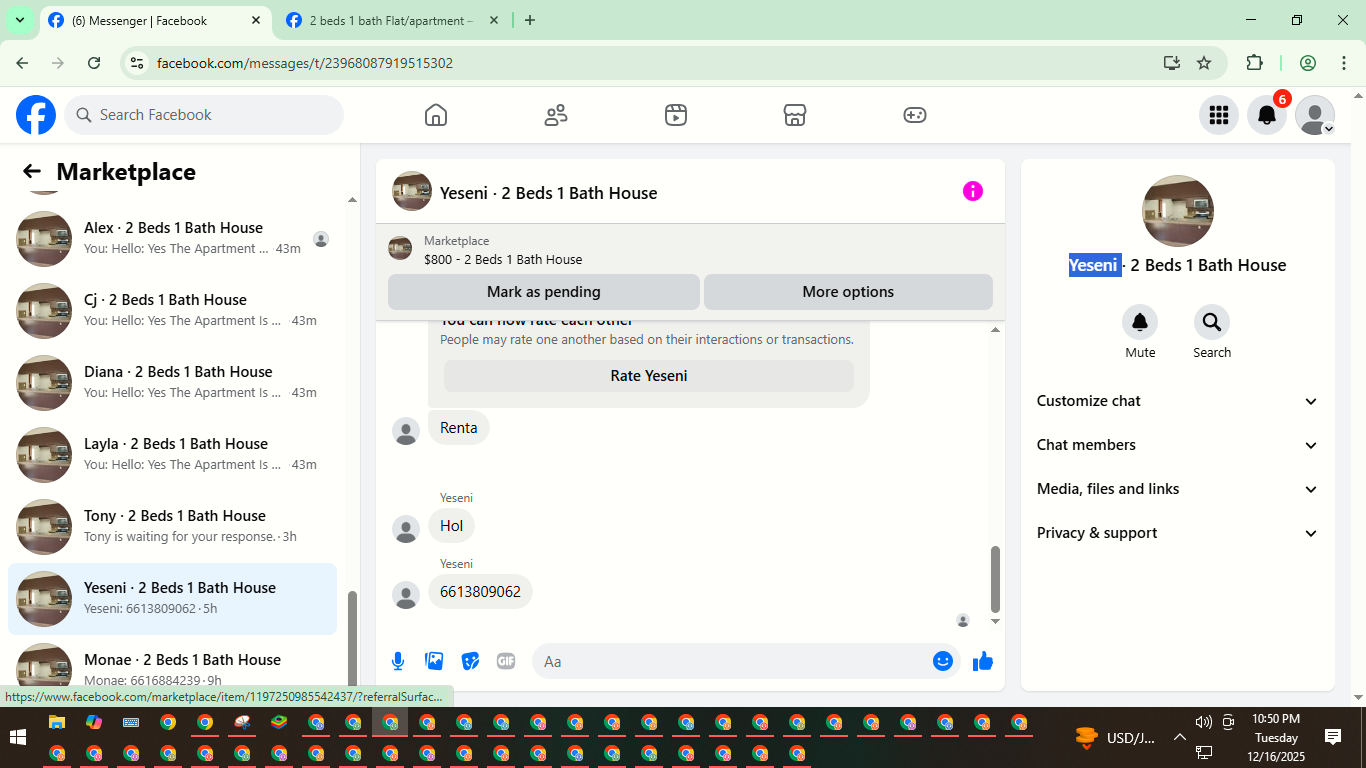Search within the conversation using the magnifier
The image size is (1366, 768).
point(1212,322)
